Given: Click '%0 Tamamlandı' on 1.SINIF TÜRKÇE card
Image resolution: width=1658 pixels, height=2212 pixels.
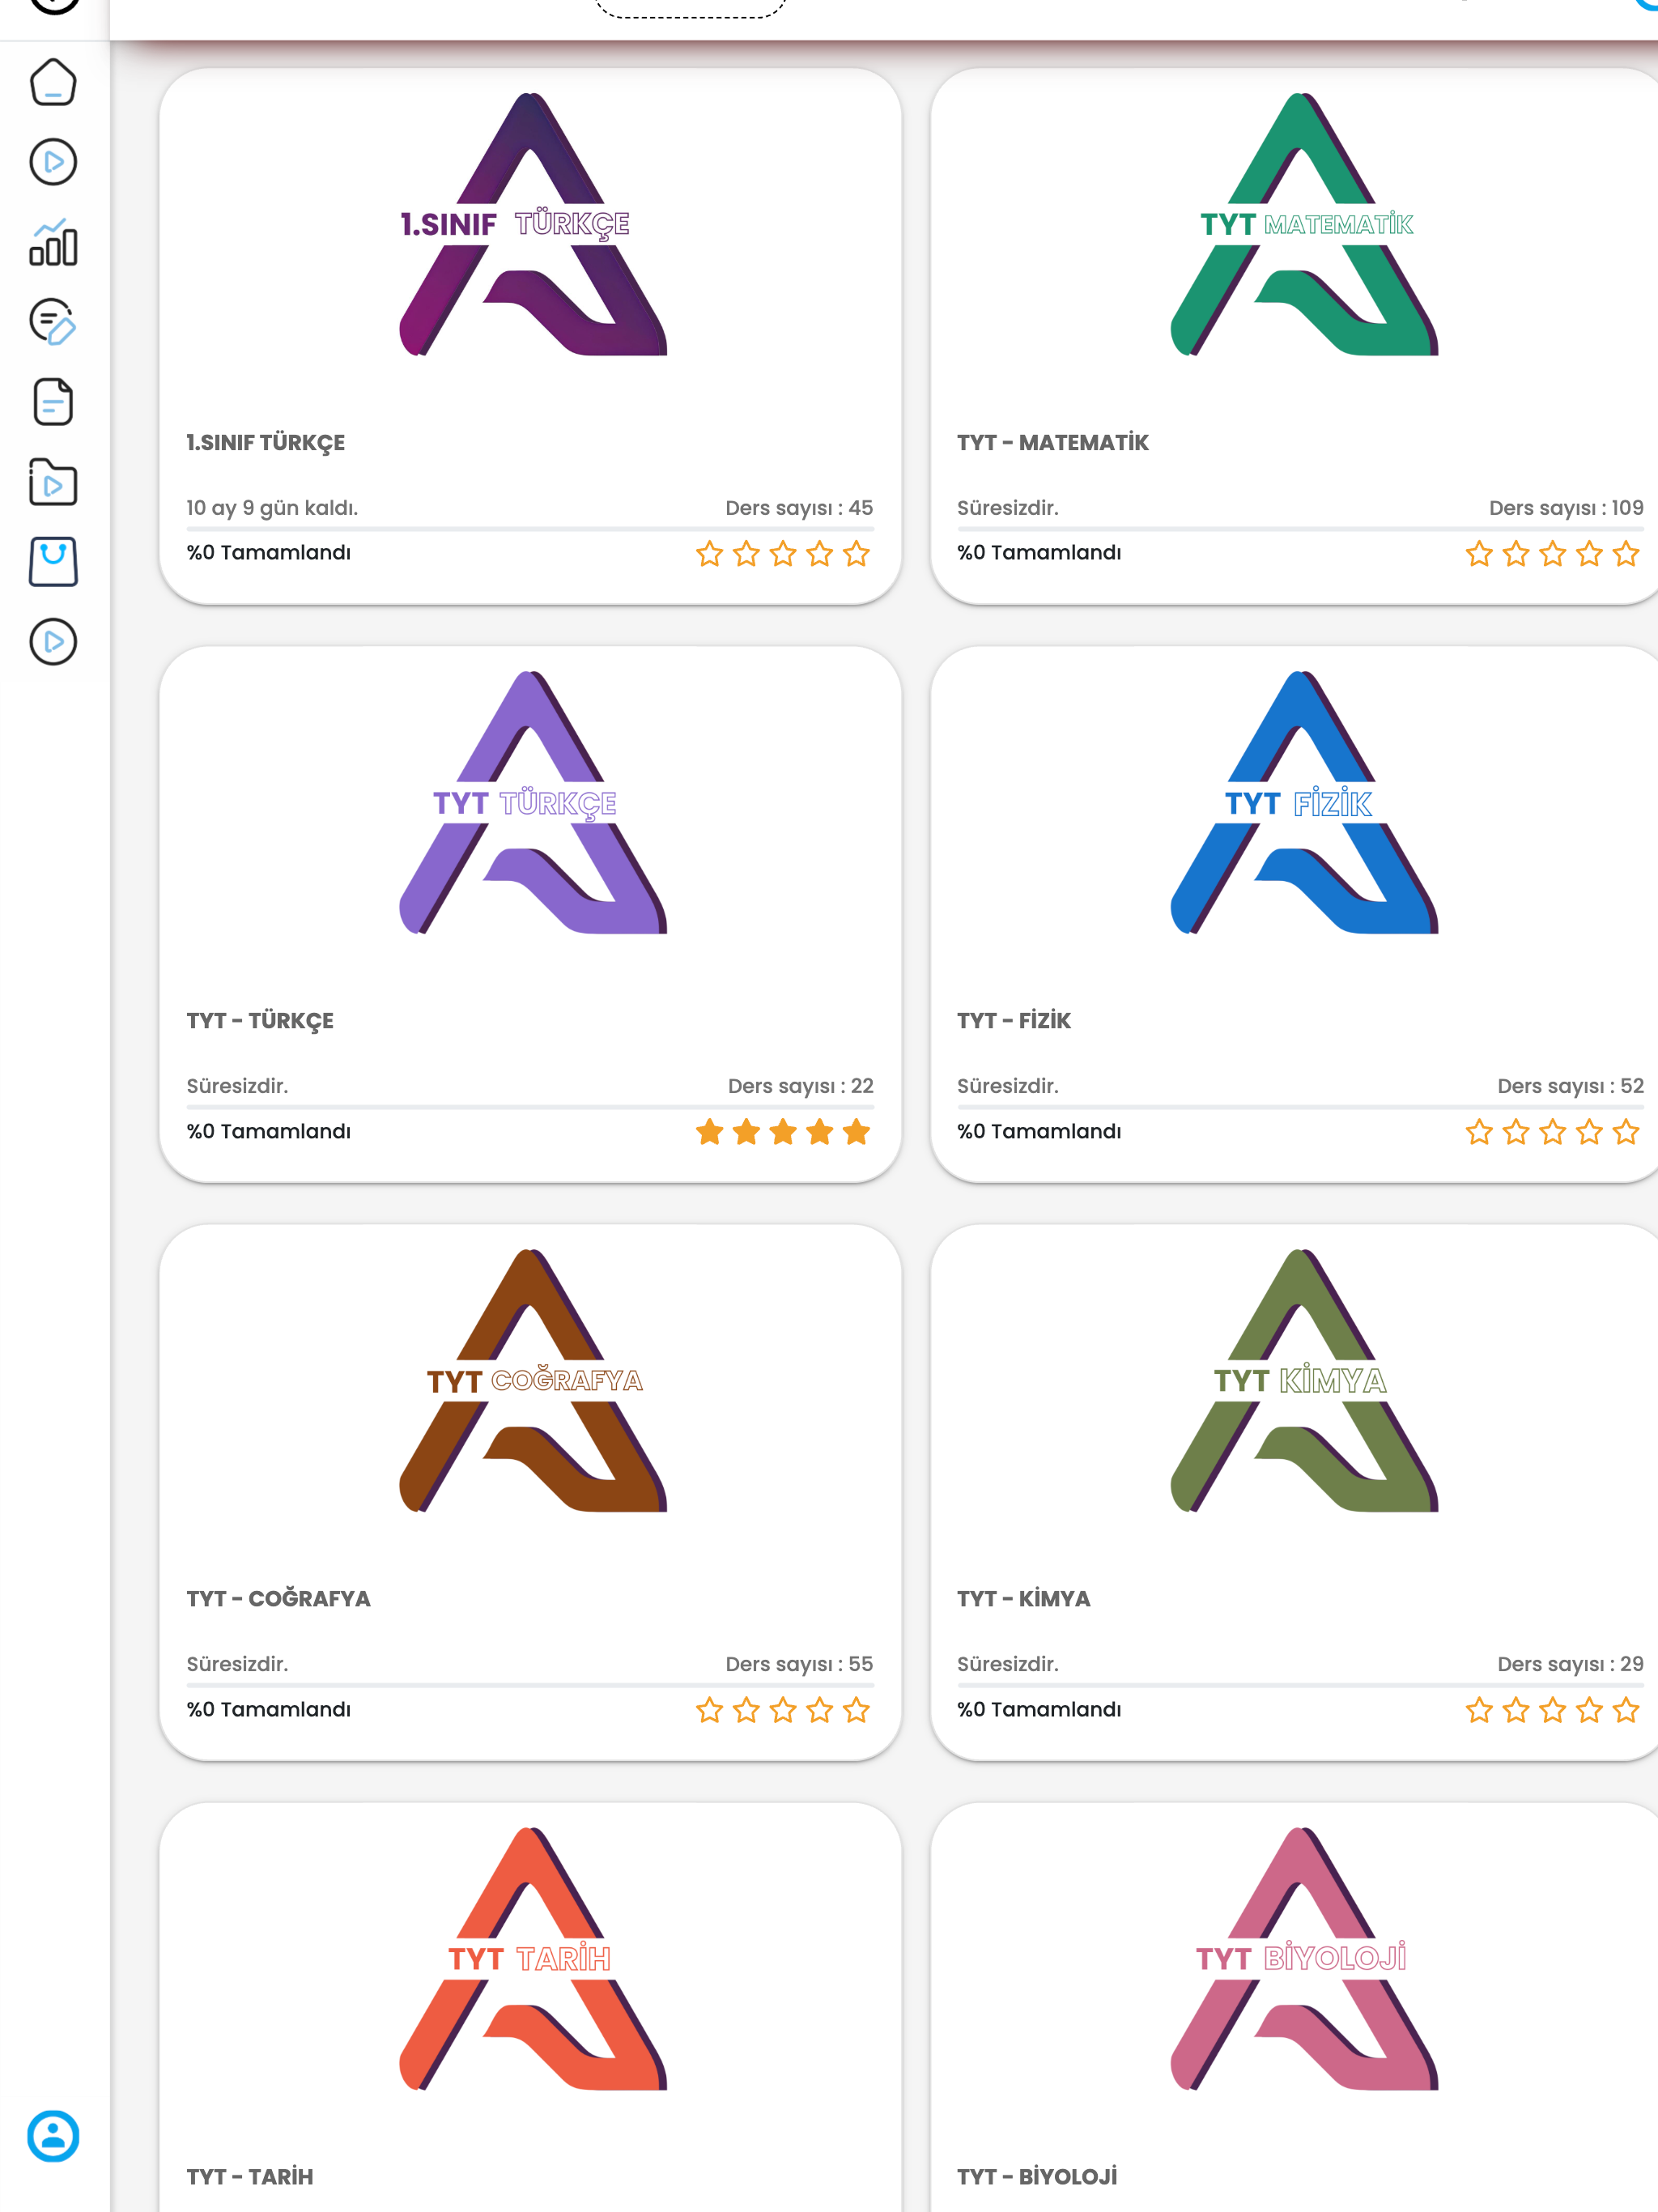Looking at the screenshot, I should click(x=269, y=553).
